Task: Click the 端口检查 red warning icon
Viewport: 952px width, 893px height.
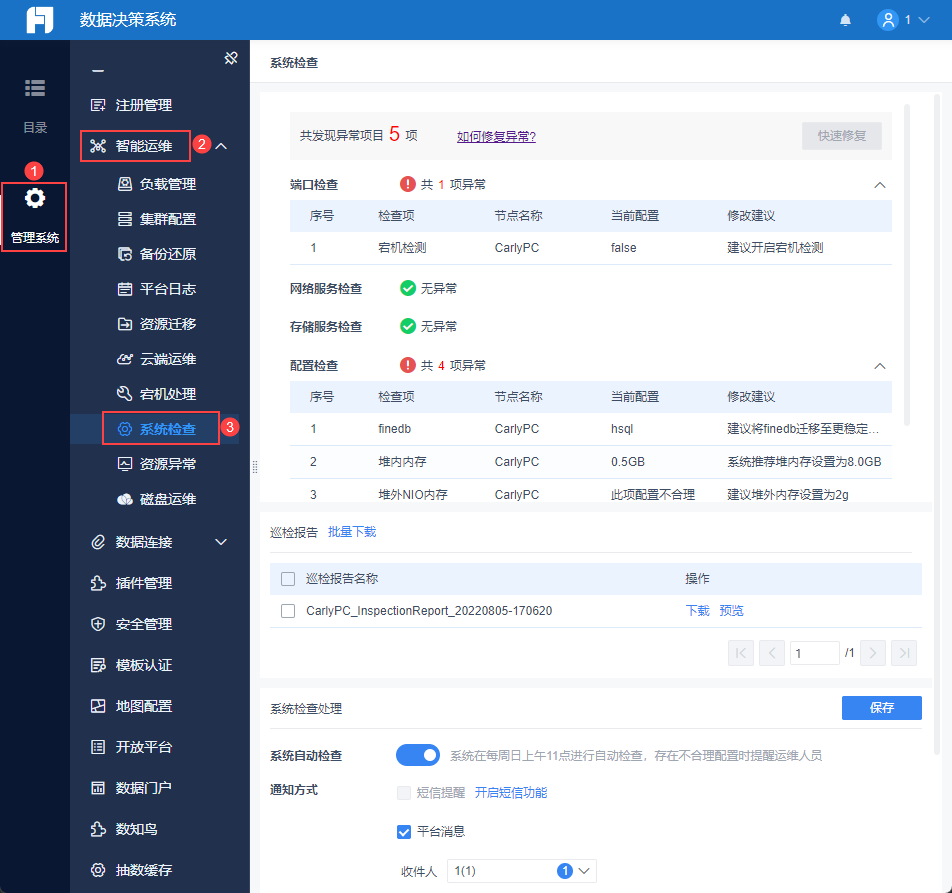Action: [407, 184]
